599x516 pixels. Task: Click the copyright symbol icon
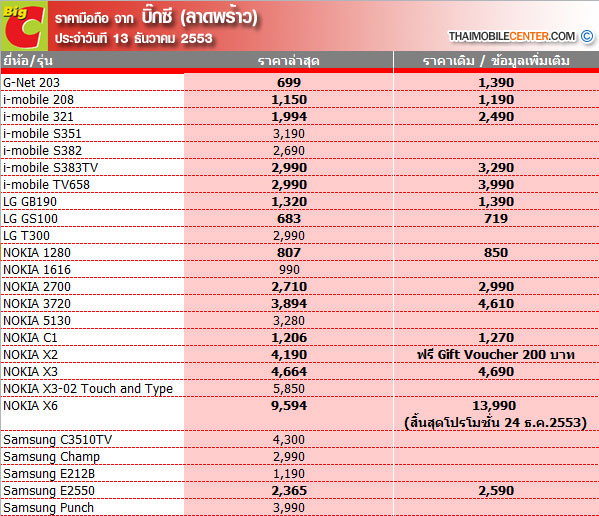pyautogui.click(x=587, y=36)
